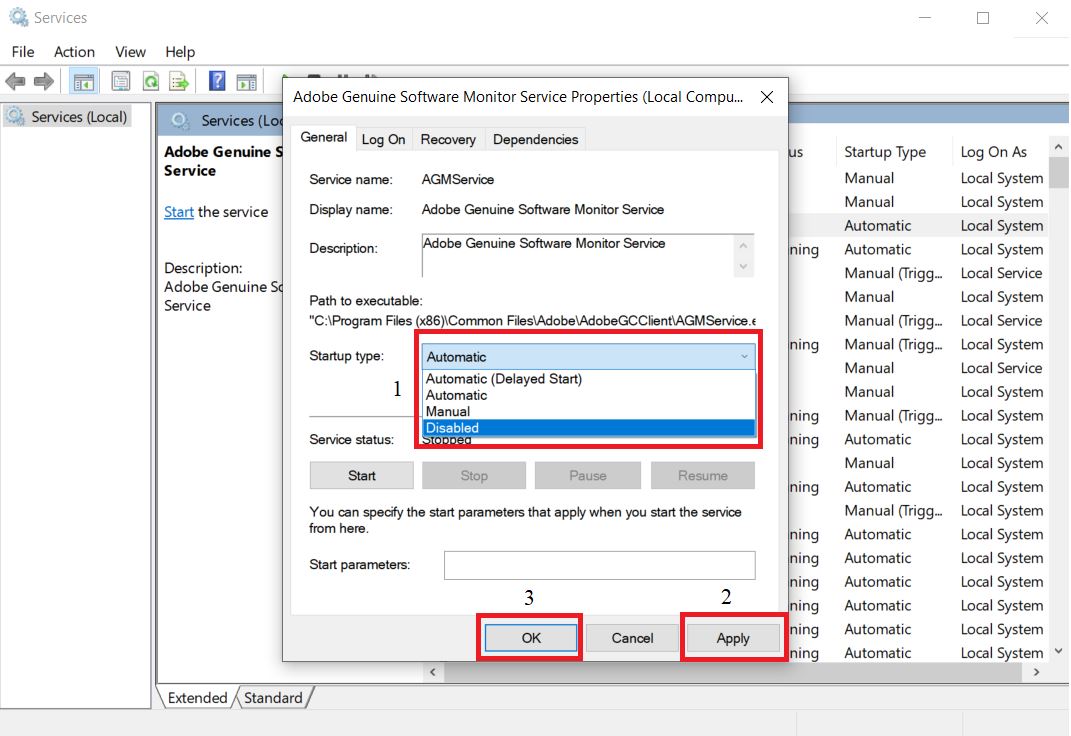Toggle the Show/Hide Console Tree toolbar icon

pyautogui.click(x=84, y=82)
